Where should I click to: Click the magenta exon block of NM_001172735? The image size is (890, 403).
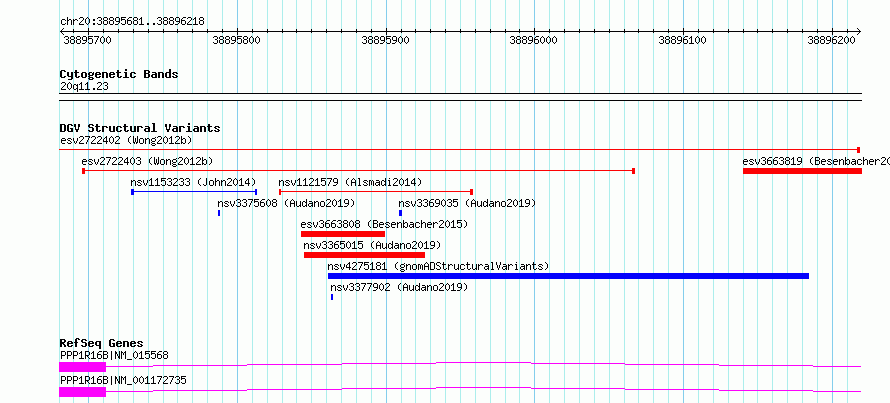tap(82, 392)
